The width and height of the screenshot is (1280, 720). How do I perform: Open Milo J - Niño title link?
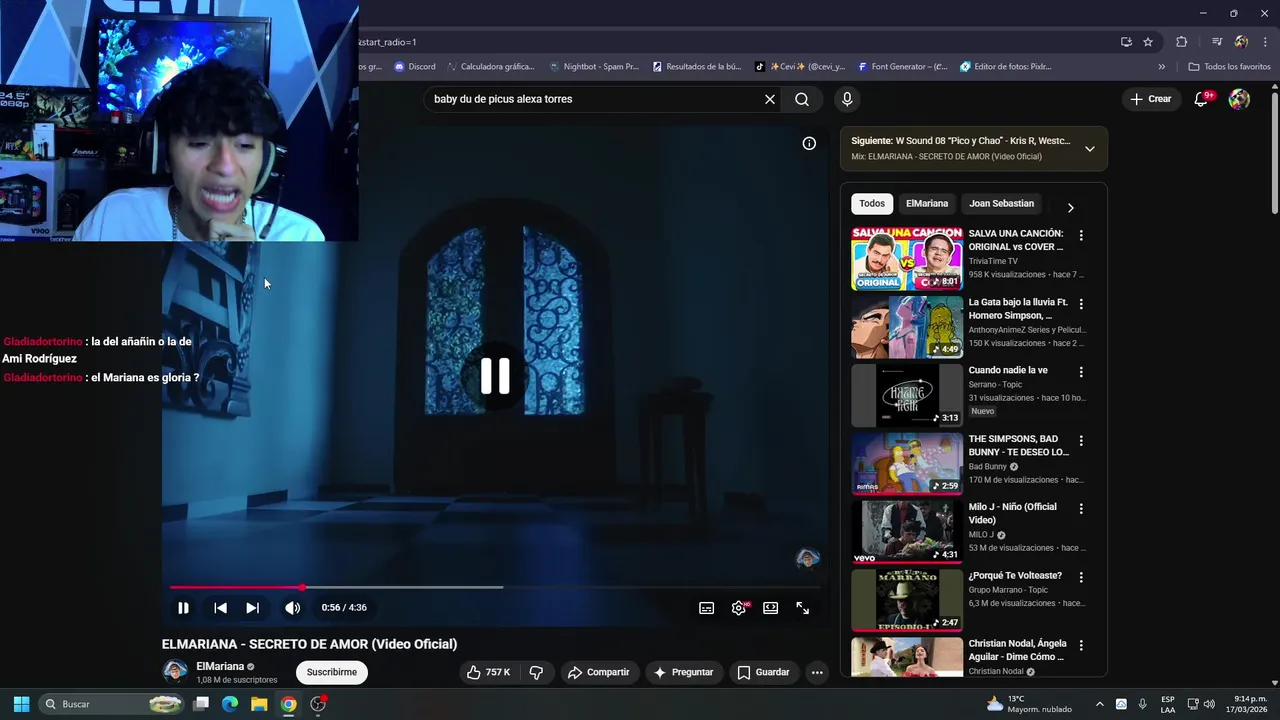click(x=1012, y=513)
